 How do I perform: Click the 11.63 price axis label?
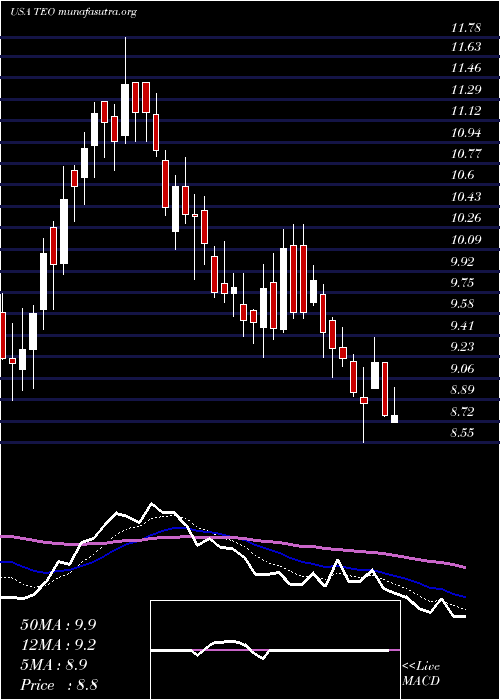point(466,47)
